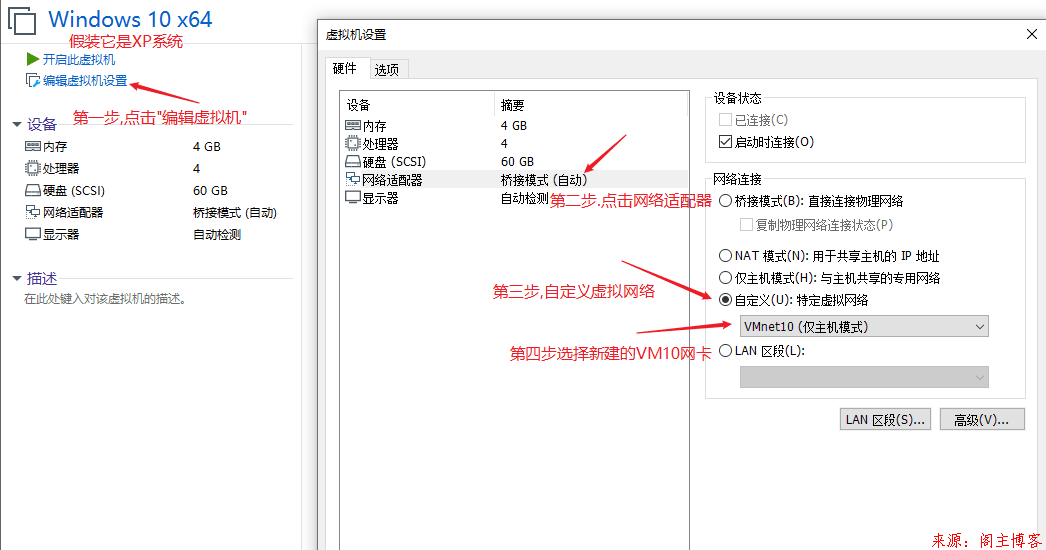The width and height of the screenshot is (1046, 550).
Task: Select display icon in settings dialog list
Action: pos(353,198)
